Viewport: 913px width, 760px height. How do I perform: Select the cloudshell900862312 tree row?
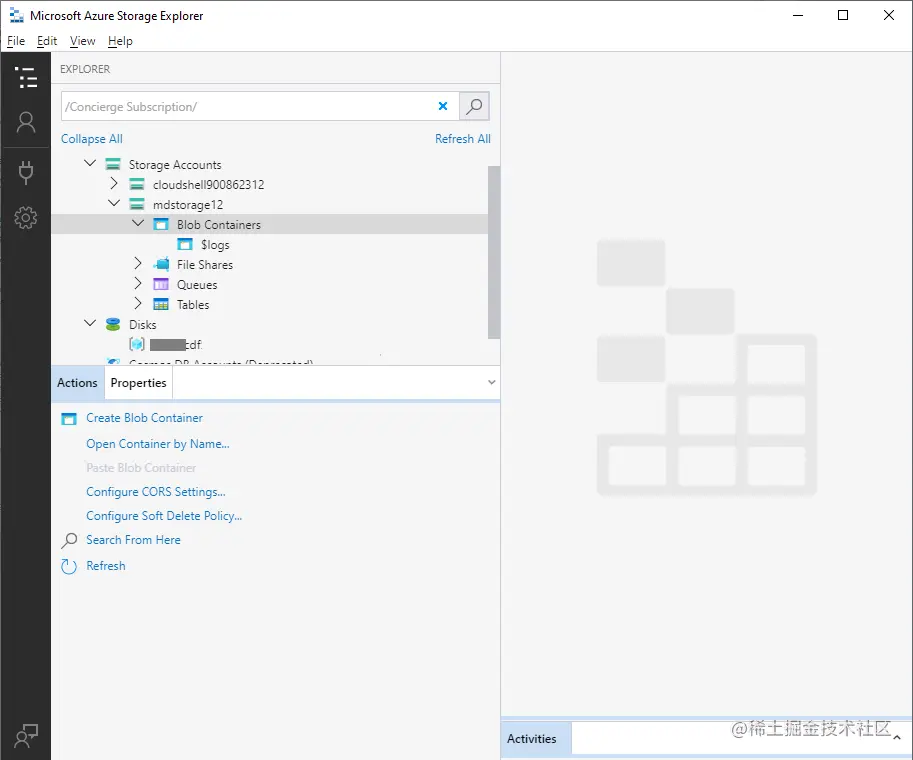point(270,185)
